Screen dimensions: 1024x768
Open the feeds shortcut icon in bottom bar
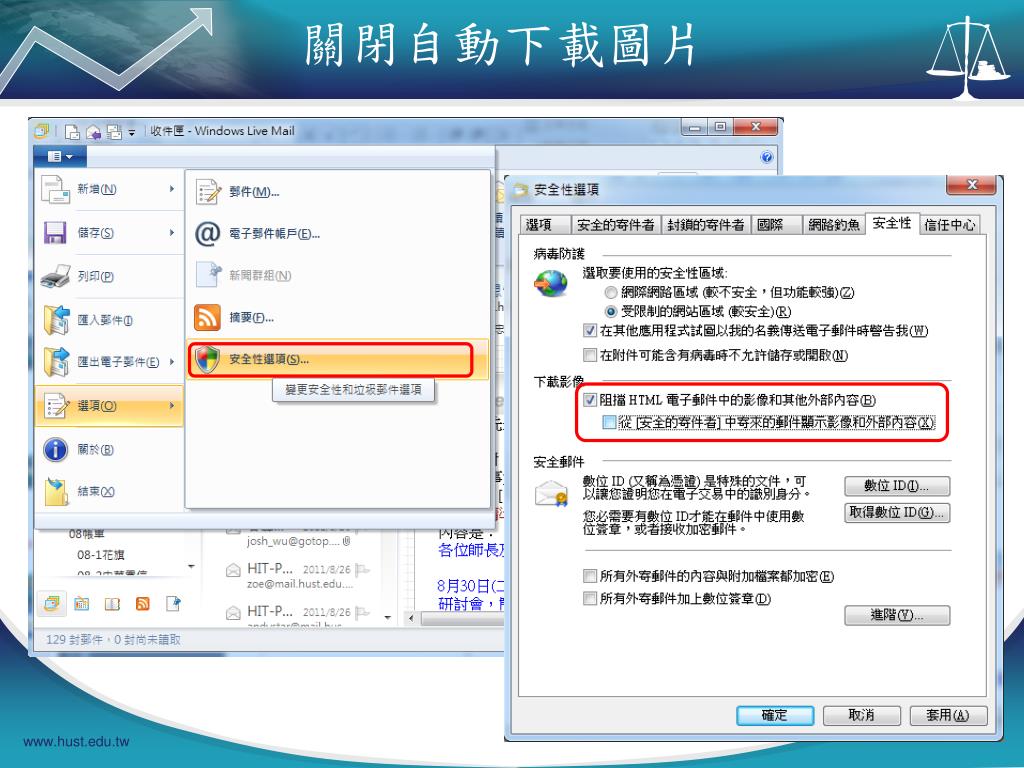142,604
